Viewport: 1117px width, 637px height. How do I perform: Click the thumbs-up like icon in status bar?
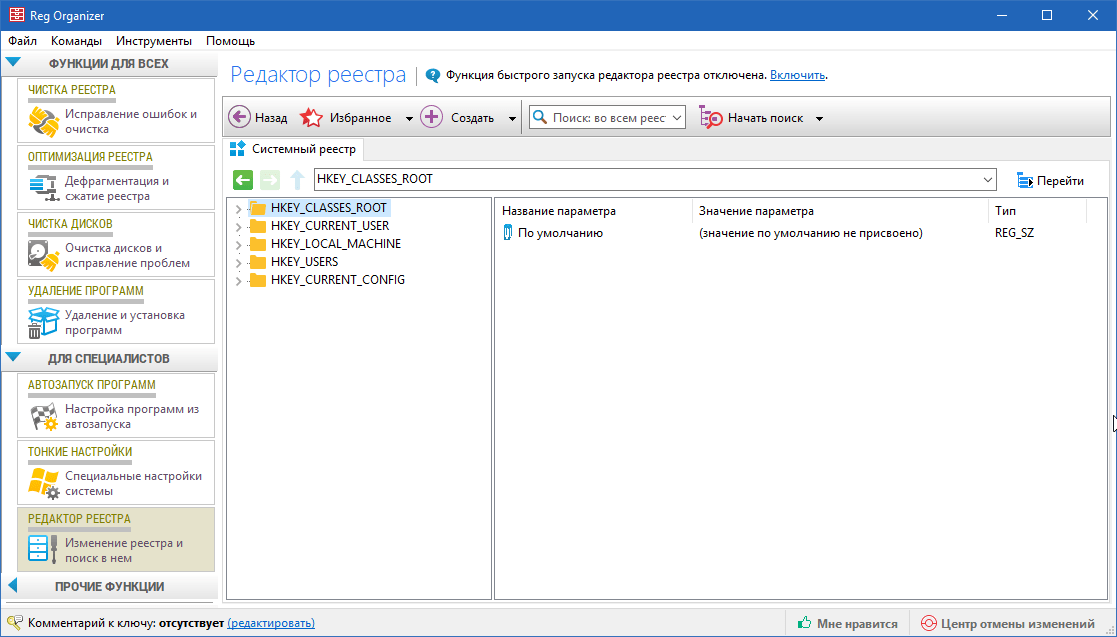tap(804, 623)
